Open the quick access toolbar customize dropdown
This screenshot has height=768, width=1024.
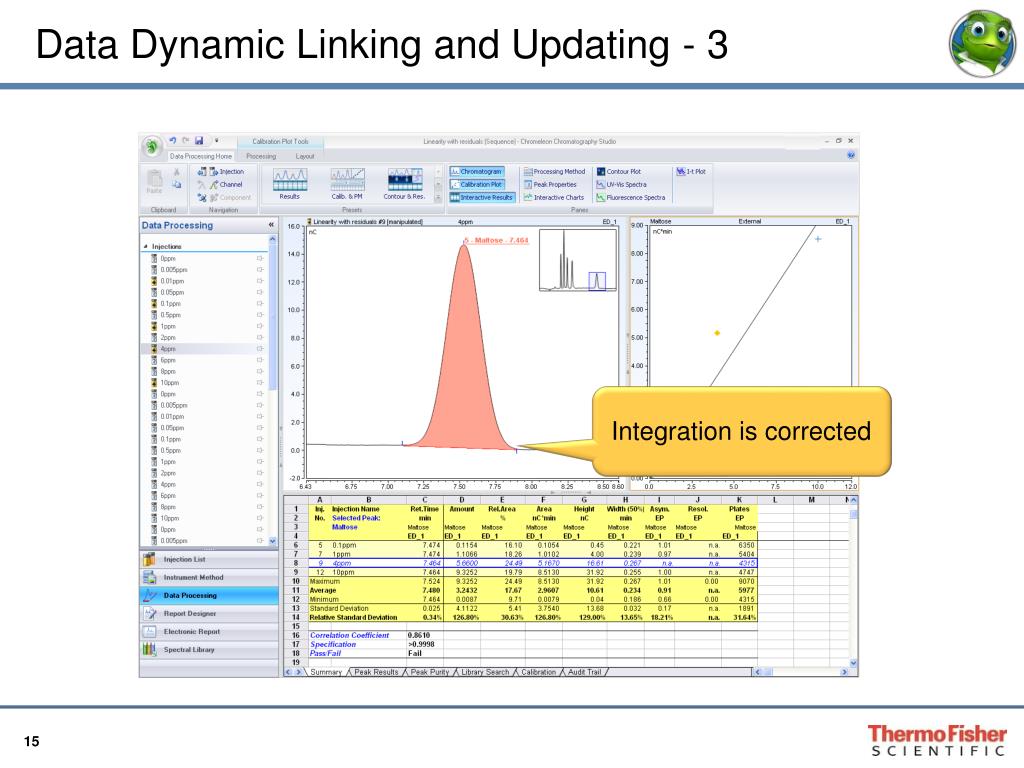point(217,140)
